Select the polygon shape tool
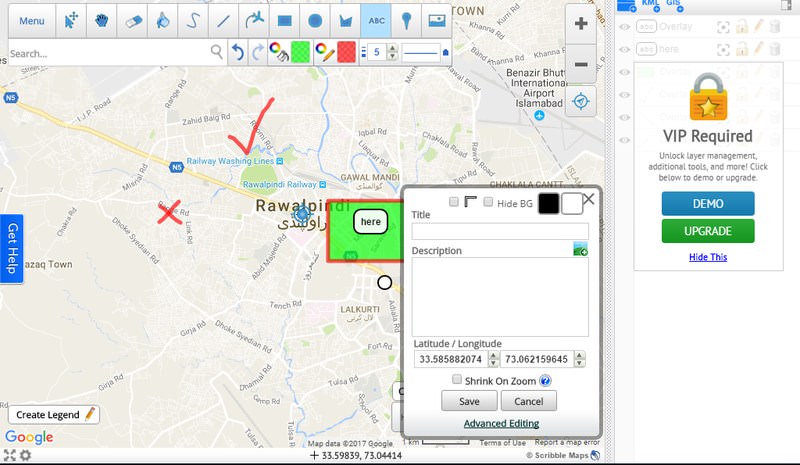 [345, 21]
